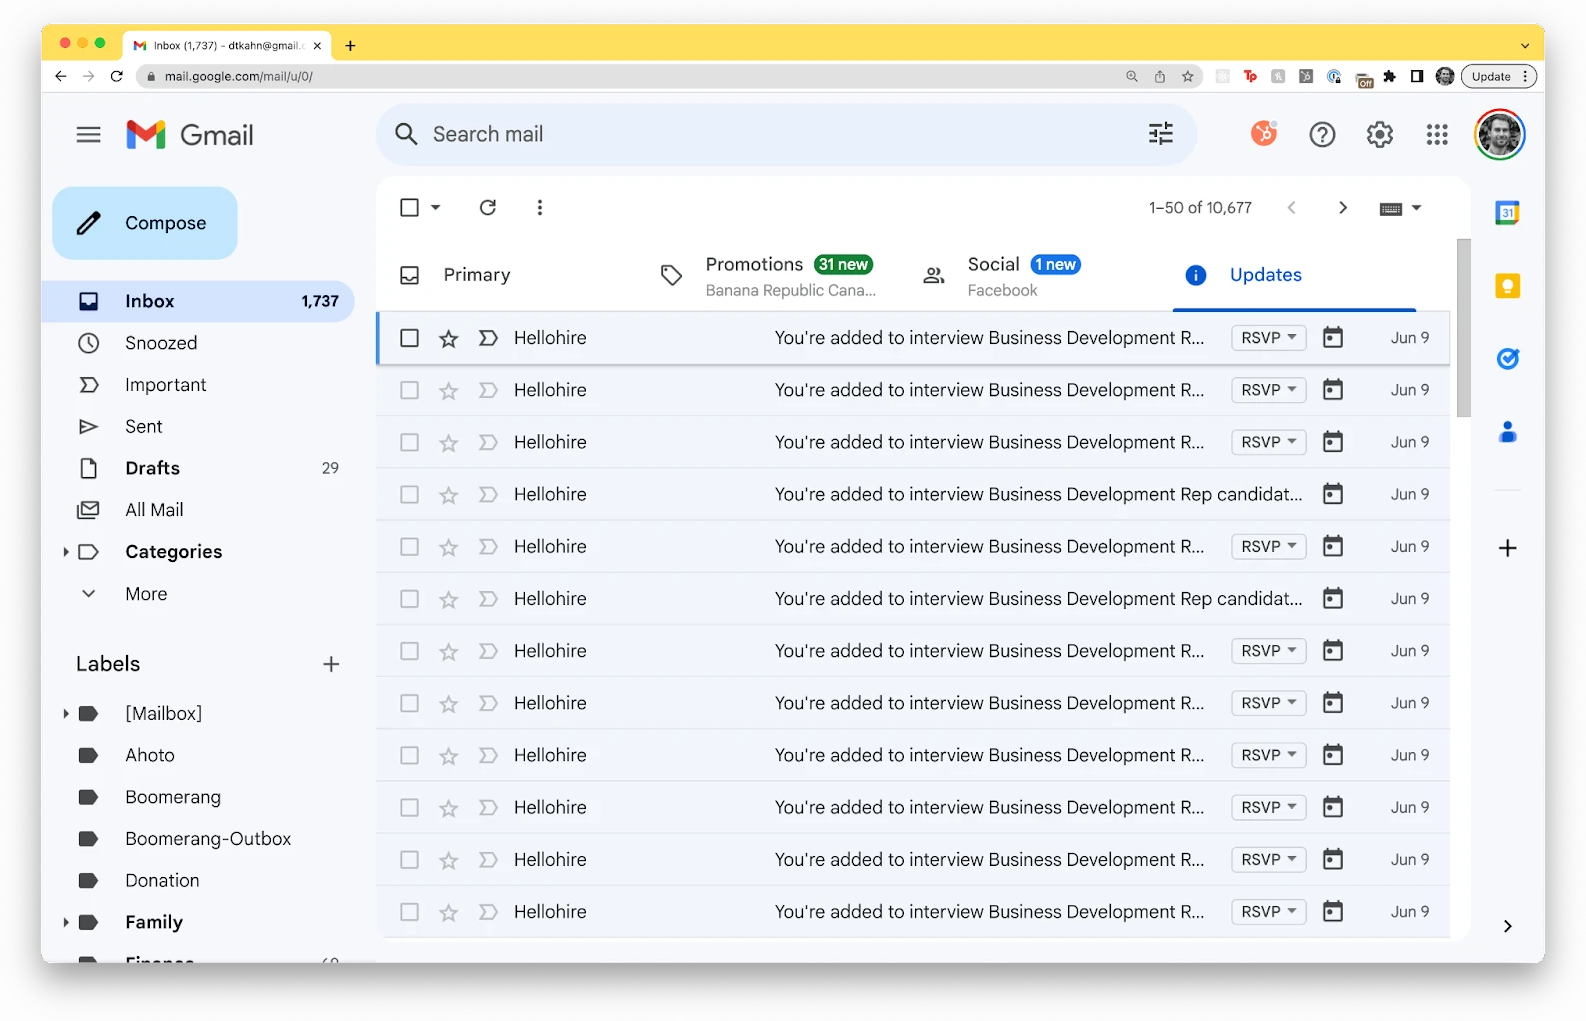The height and width of the screenshot is (1021, 1586).
Task: Tick the select-all checkbox
Action: (409, 207)
